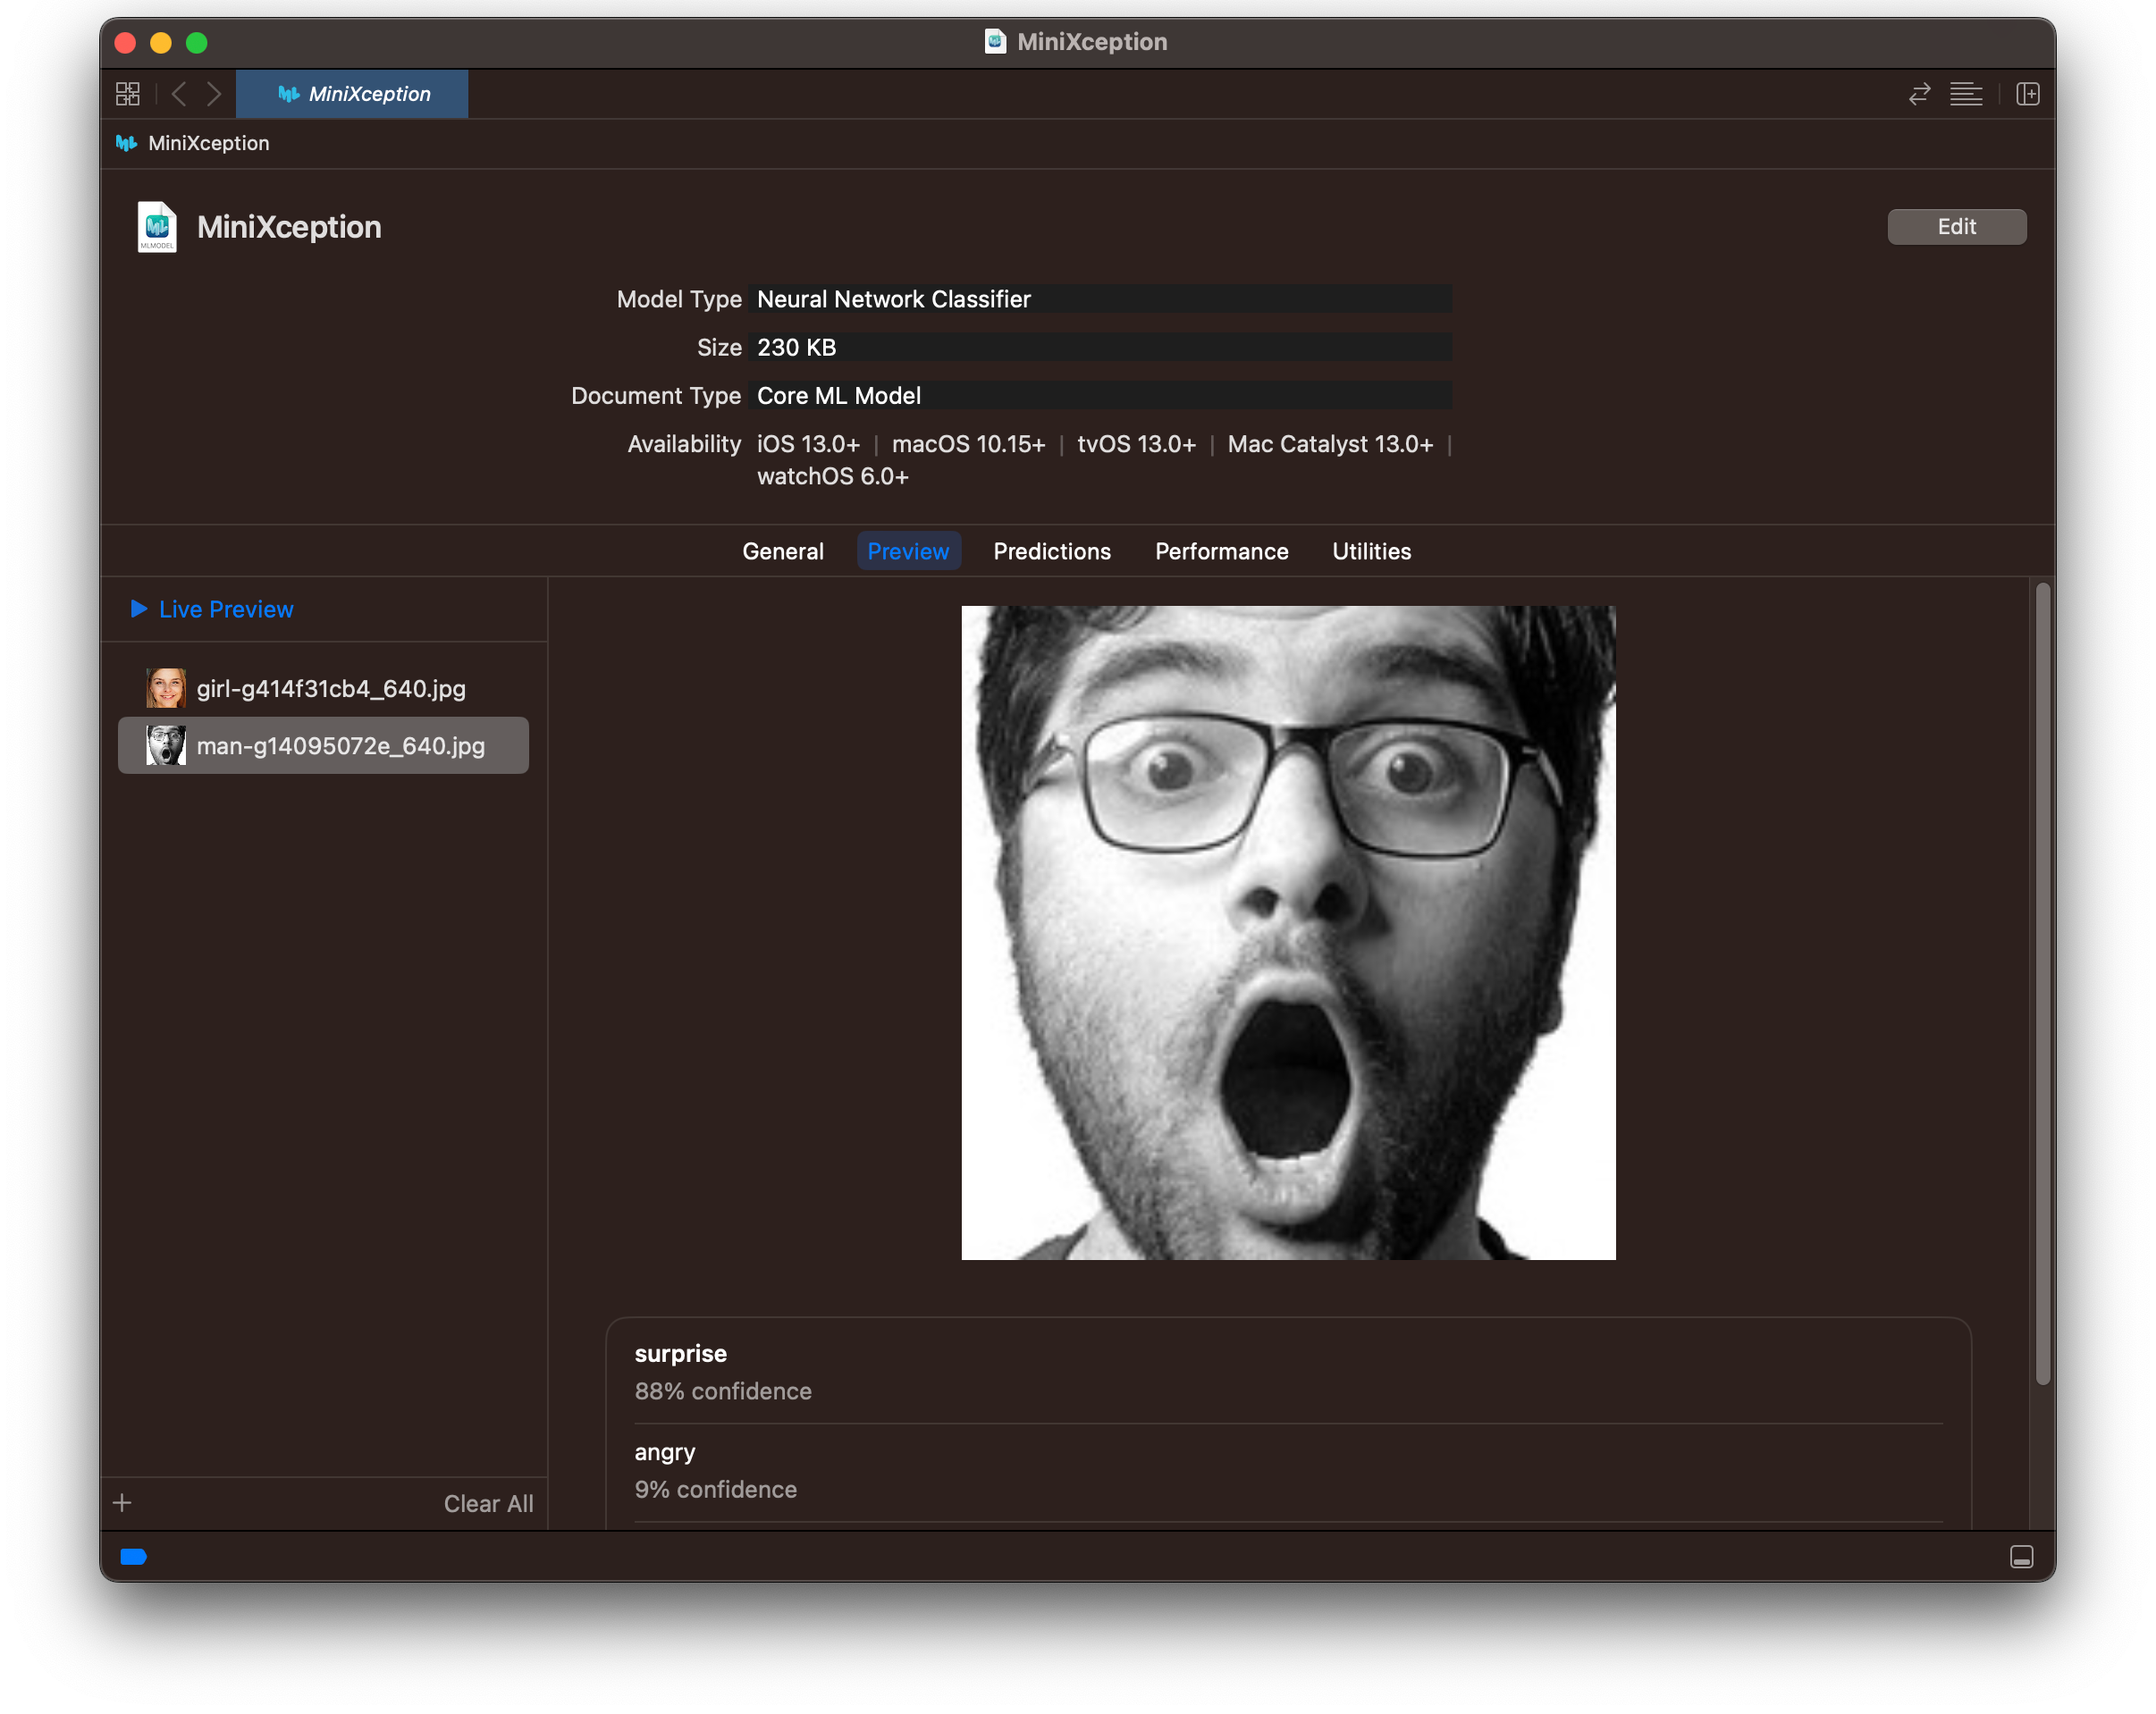
Task: Click the MiniXception breadcrumb path item
Action: click(x=208, y=143)
